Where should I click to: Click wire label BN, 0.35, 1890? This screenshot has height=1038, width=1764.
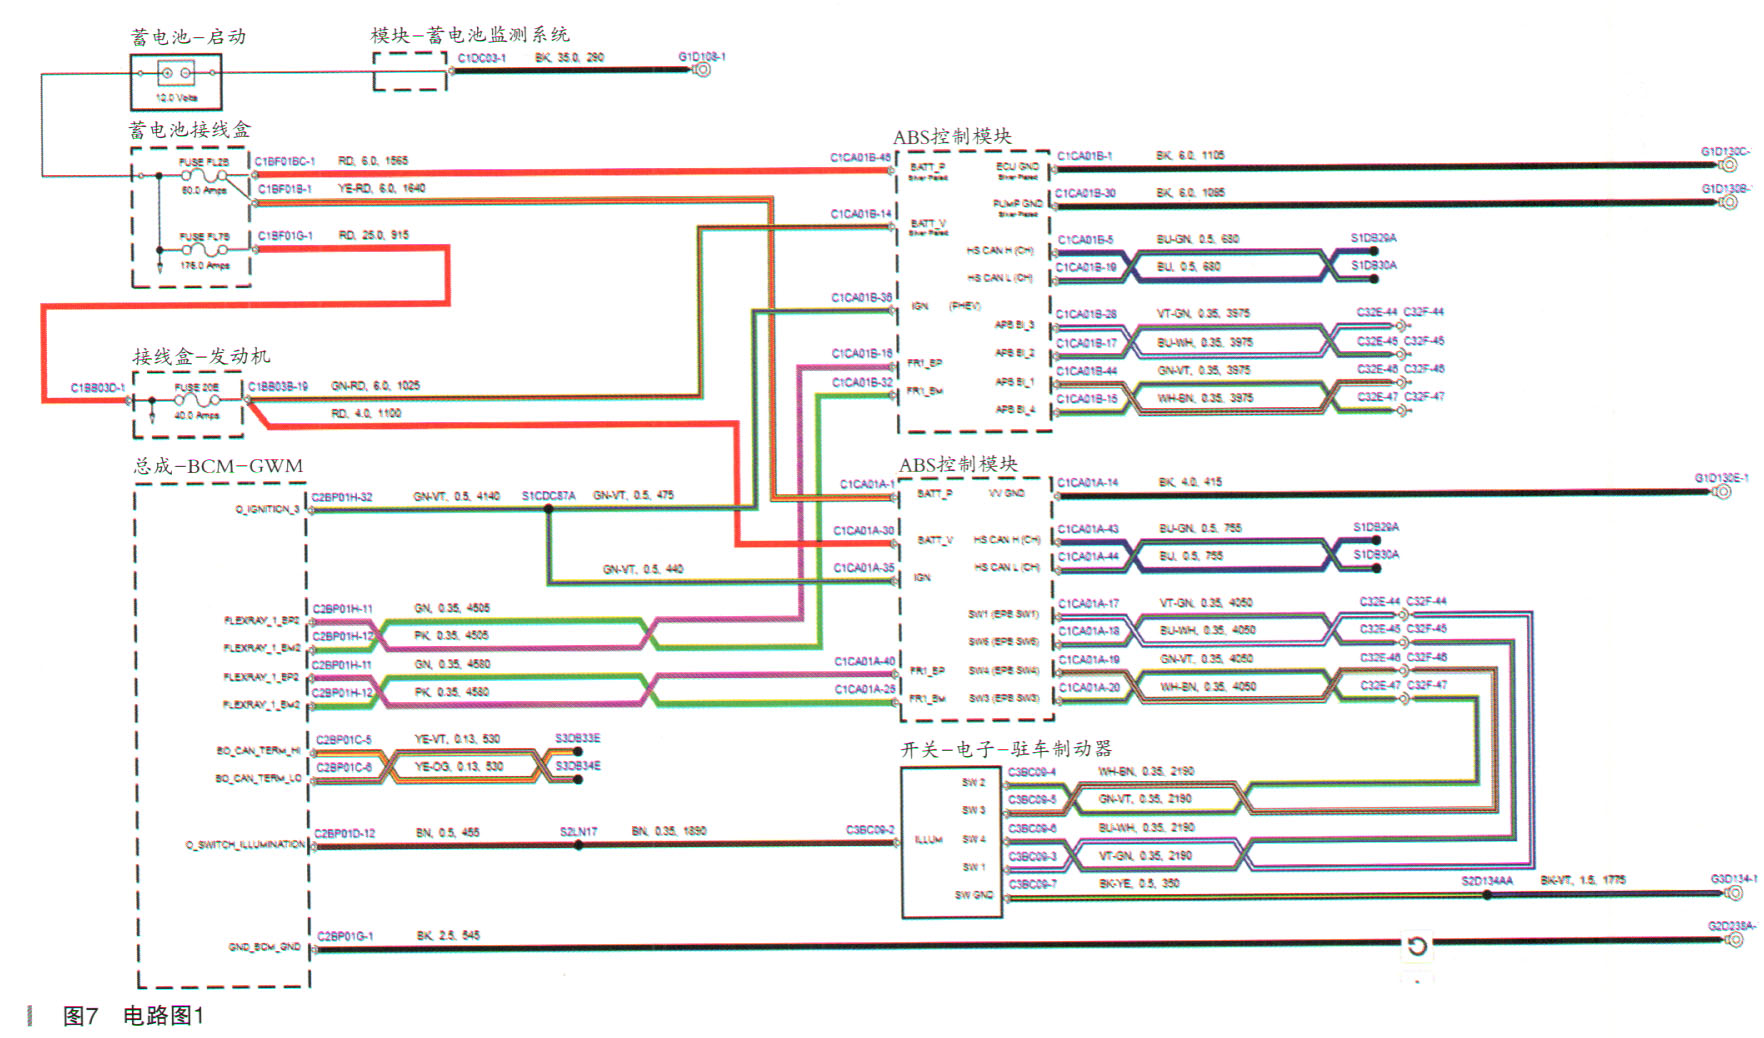click(669, 831)
